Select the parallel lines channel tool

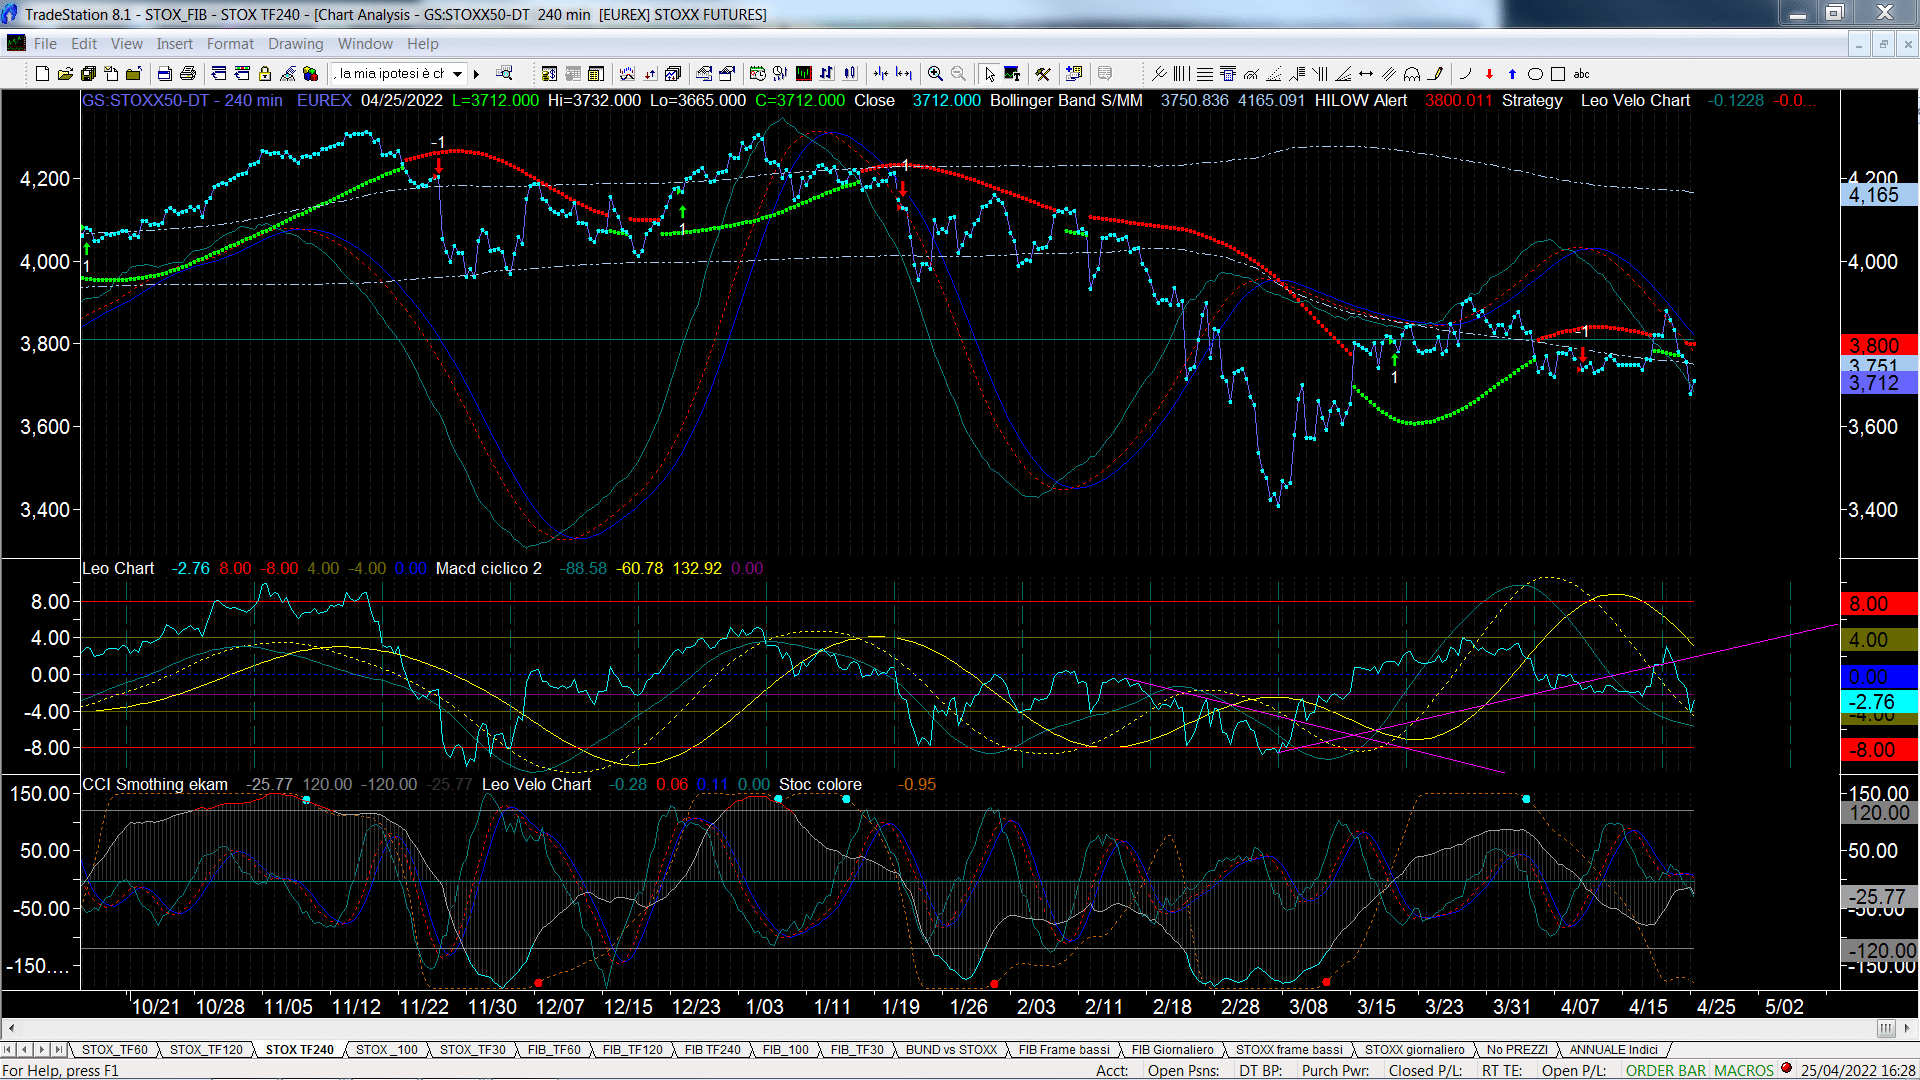[1389, 74]
